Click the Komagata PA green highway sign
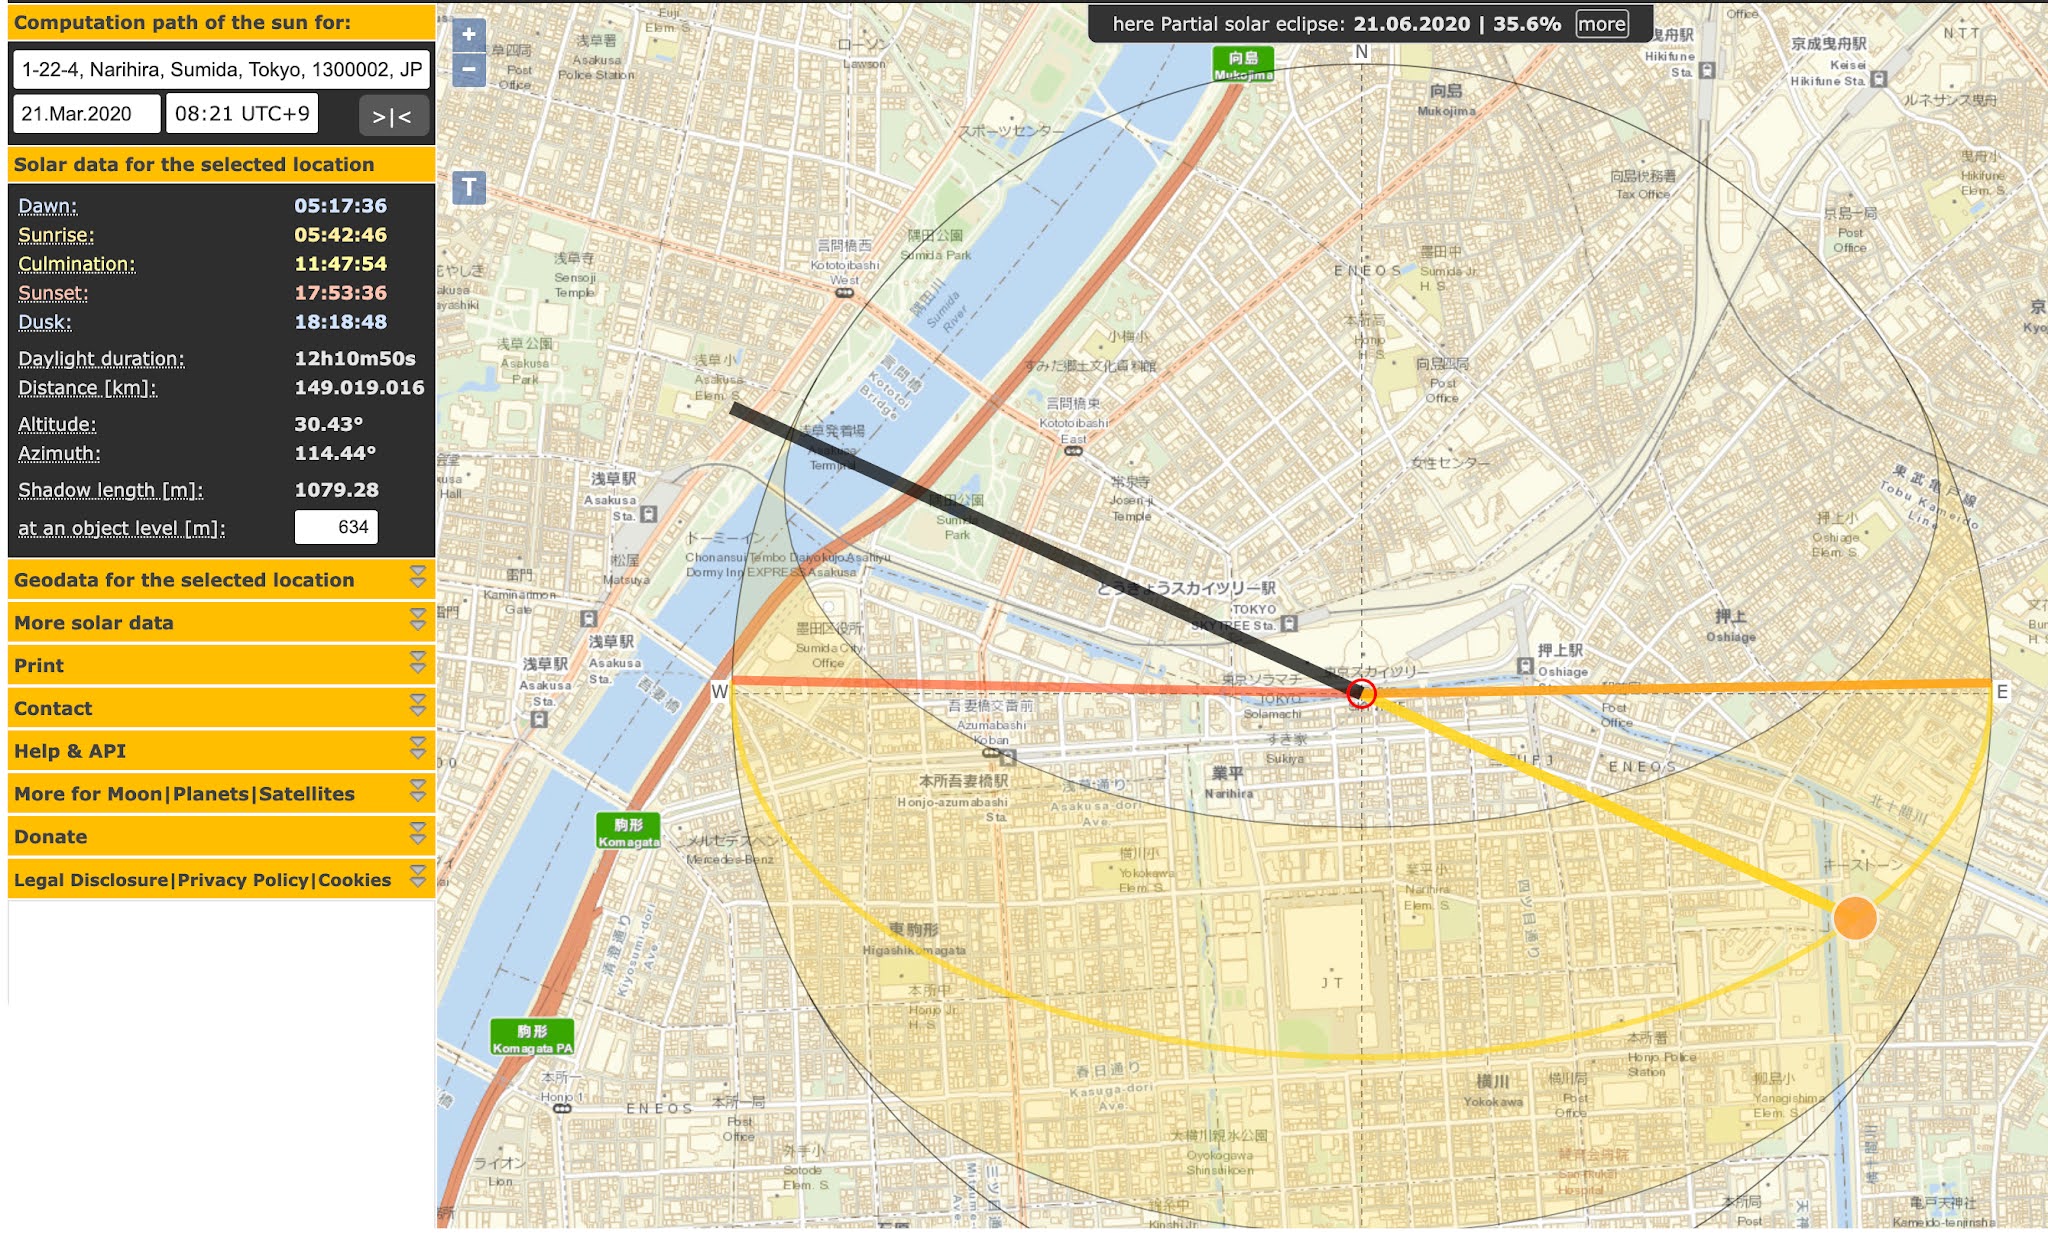2048x1233 pixels. coord(532,1038)
